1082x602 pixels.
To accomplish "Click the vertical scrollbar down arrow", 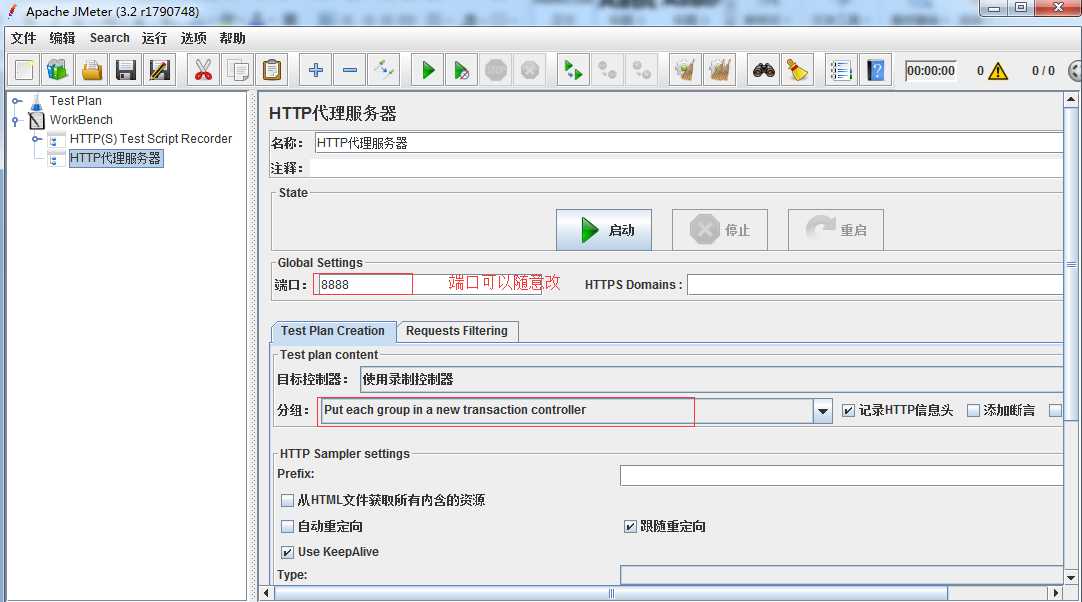I will (x=1071, y=578).
